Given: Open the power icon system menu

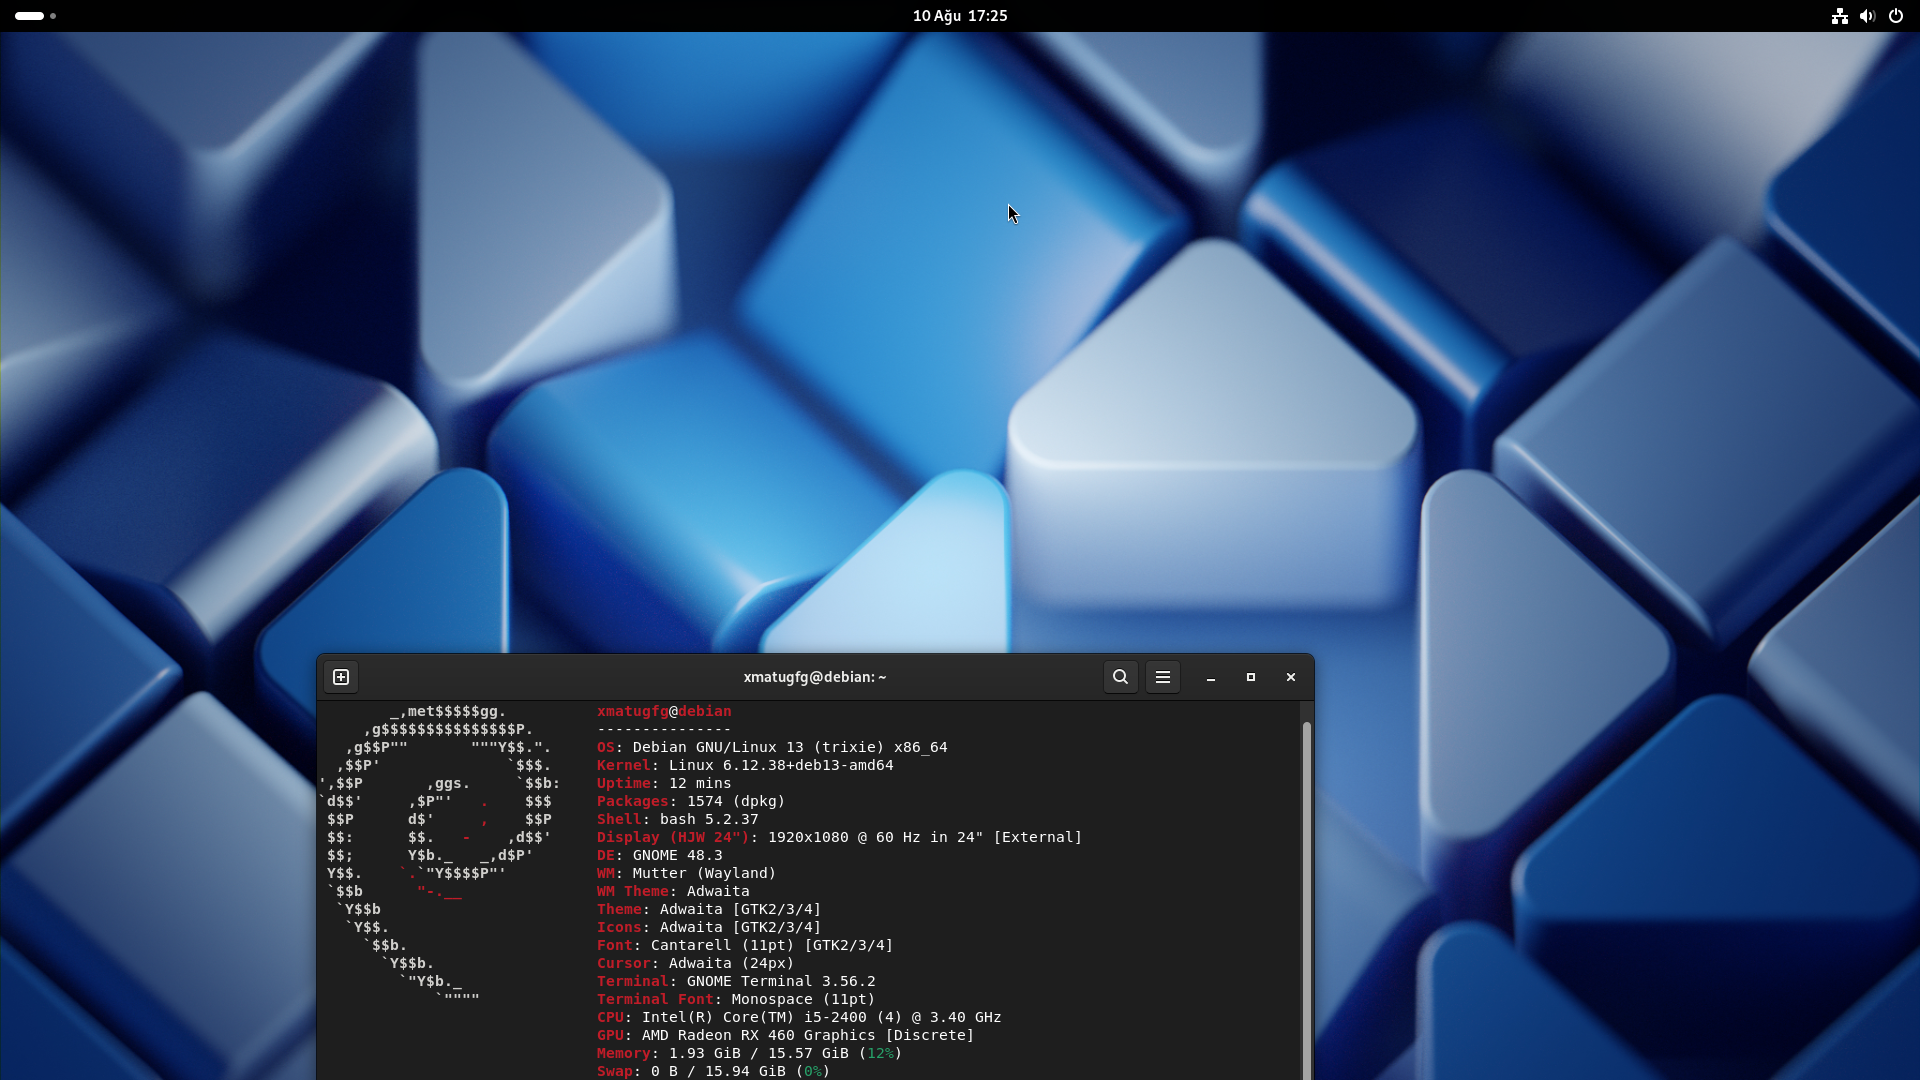Looking at the screenshot, I should coord(1895,16).
